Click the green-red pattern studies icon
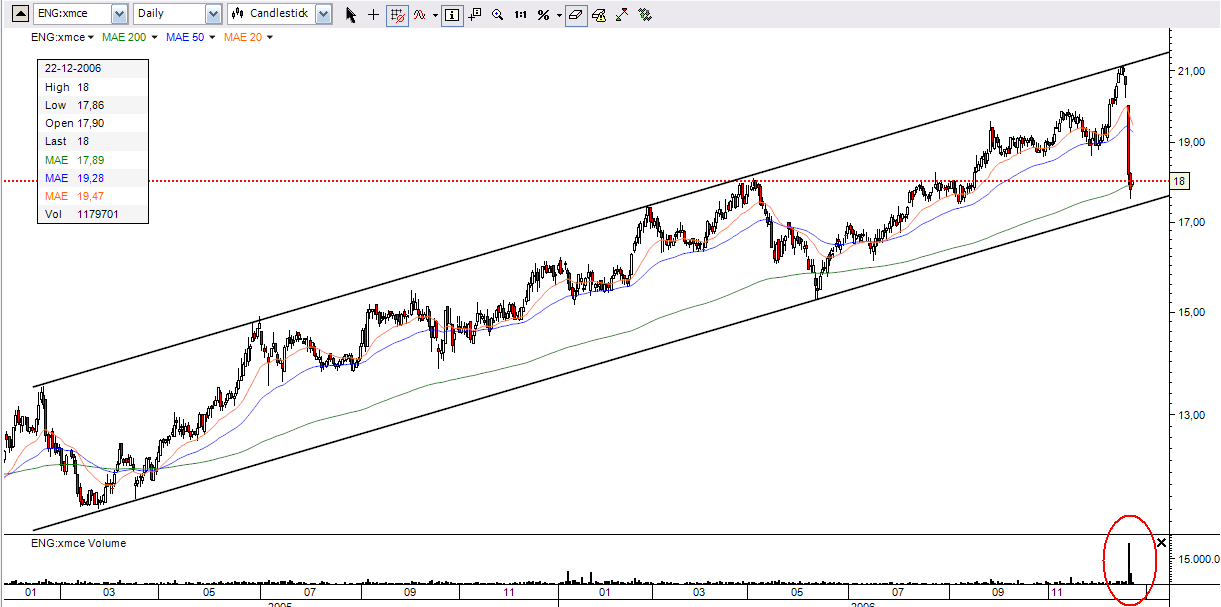The width and height of the screenshot is (1221, 607). pos(645,15)
